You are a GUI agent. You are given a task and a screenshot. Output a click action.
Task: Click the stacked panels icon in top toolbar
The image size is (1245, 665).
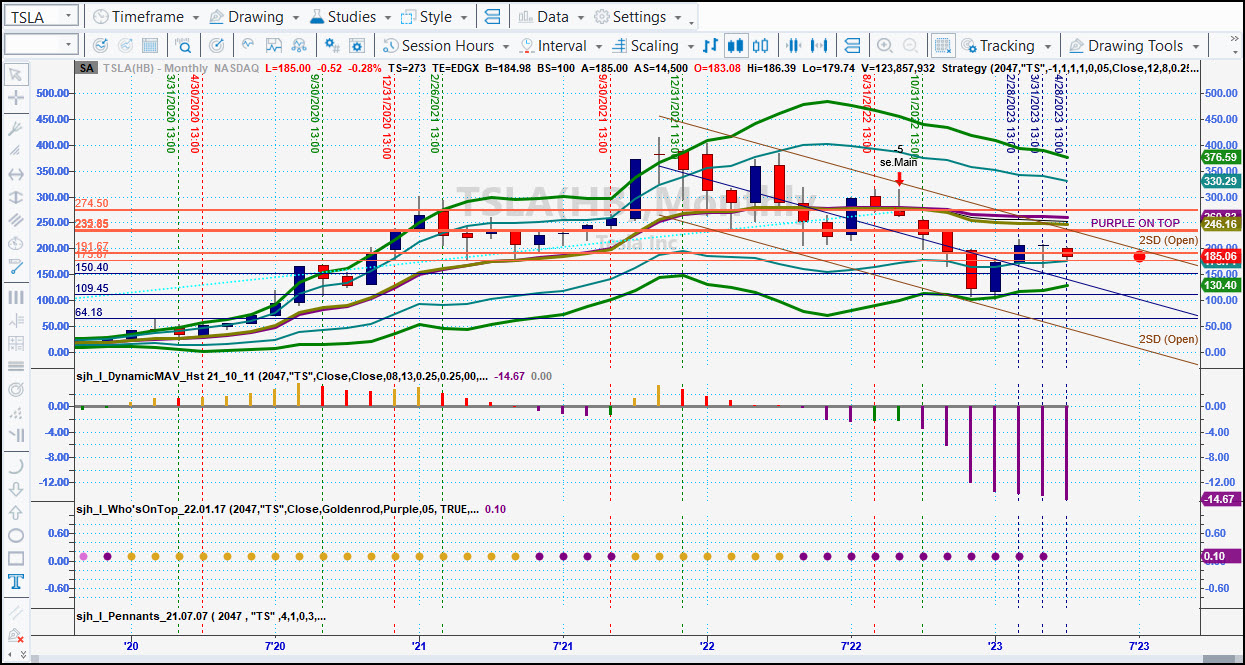pyautogui.click(x=492, y=17)
